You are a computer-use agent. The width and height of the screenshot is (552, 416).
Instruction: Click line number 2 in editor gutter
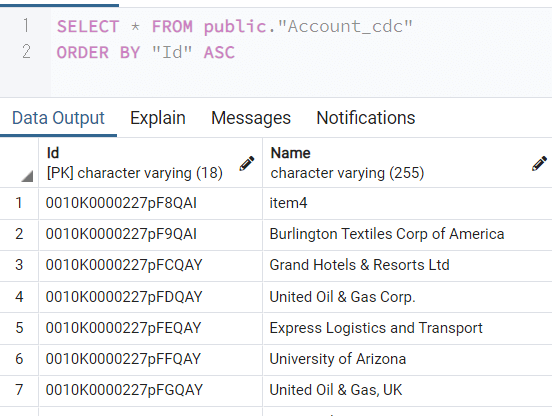point(26,51)
